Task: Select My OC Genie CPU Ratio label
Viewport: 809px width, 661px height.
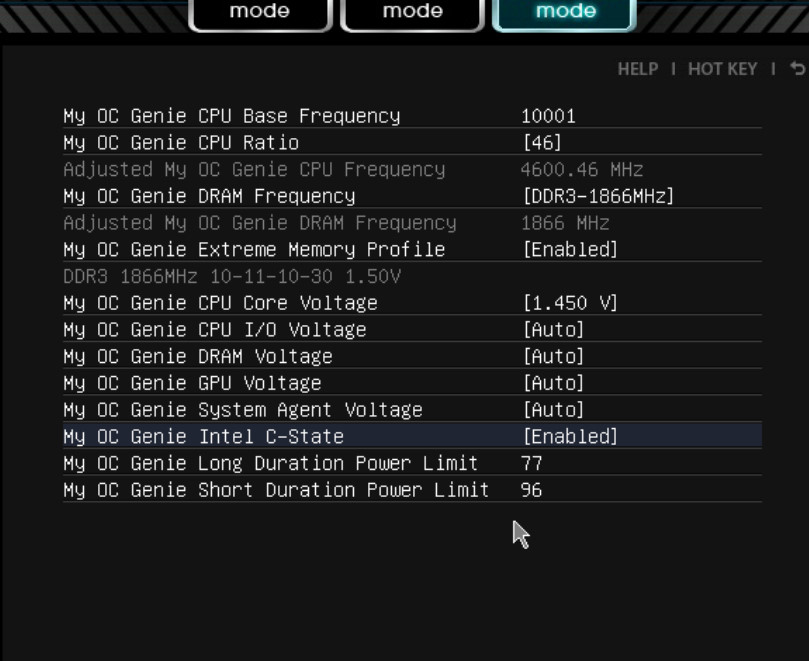Action: tap(181, 143)
